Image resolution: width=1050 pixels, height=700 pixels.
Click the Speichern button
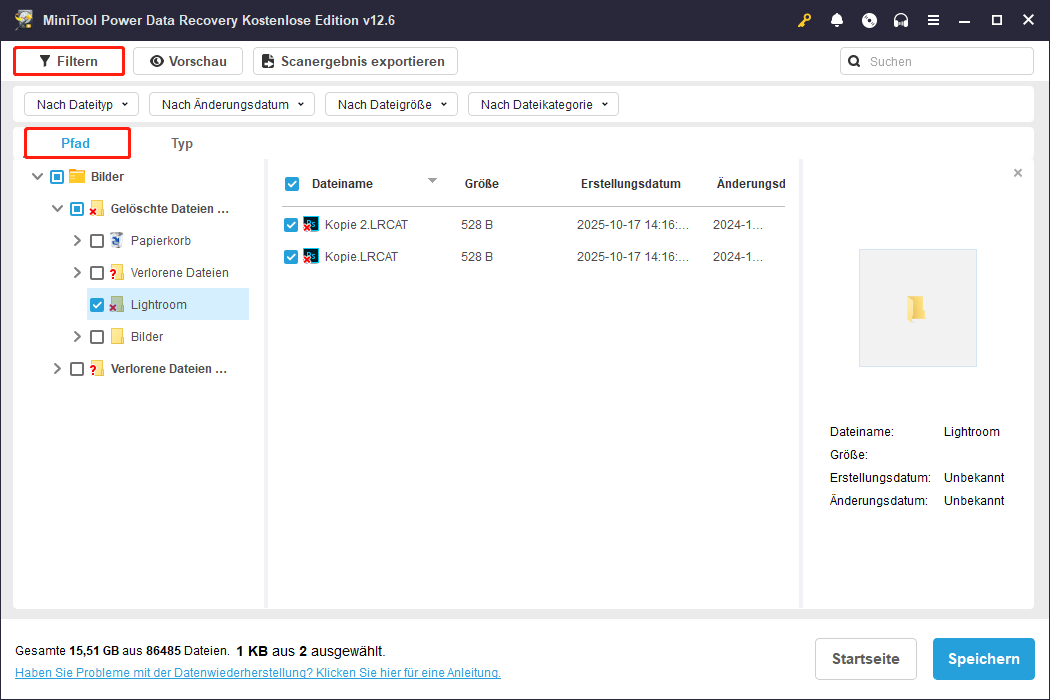(x=983, y=659)
